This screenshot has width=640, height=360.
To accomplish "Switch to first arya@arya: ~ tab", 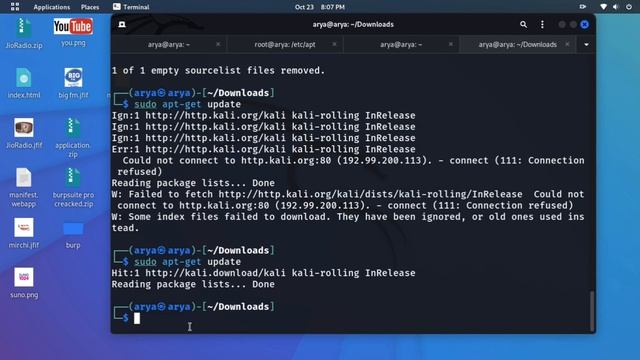I will pos(169,44).
